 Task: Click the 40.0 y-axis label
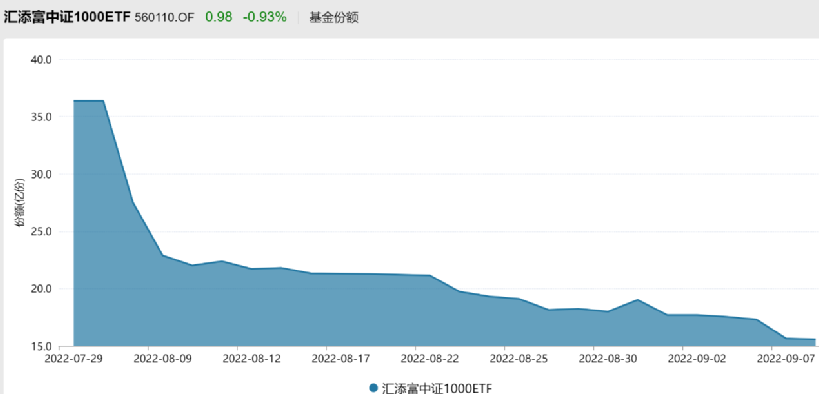click(x=42, y=60)
